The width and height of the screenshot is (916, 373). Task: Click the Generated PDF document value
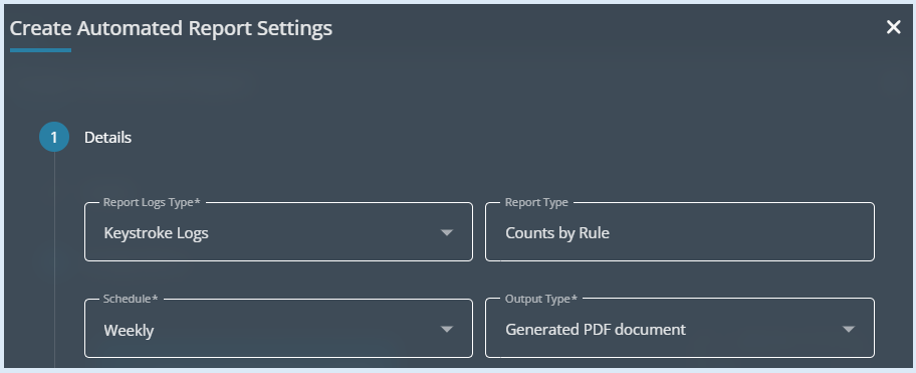click(x=595, y=329)
